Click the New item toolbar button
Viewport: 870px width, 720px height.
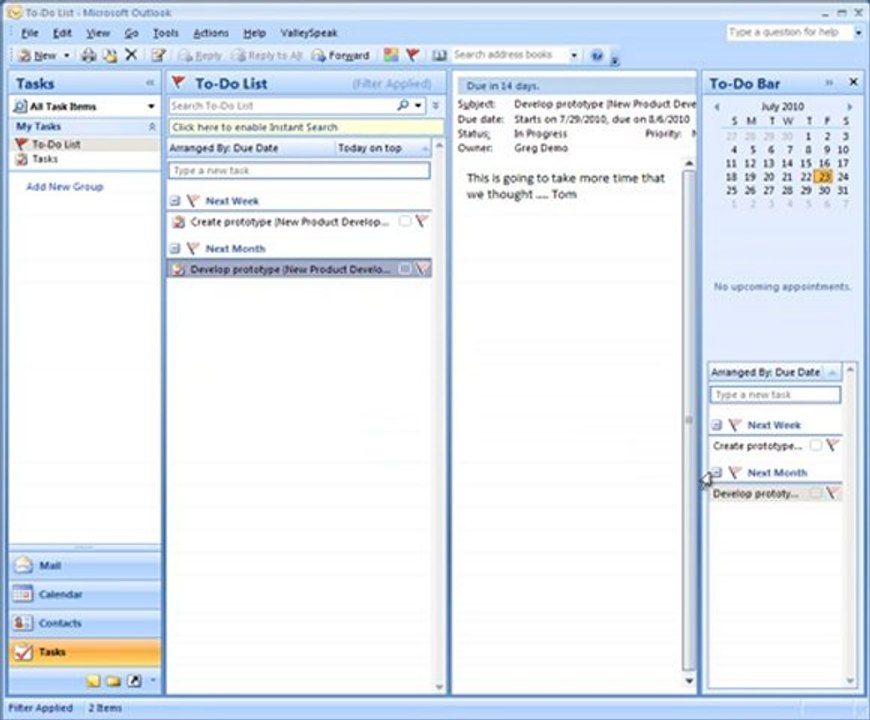tap(38, 55)
